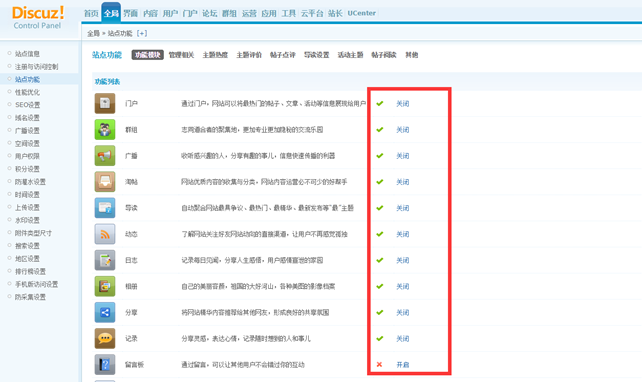This screenshot has height=383, width=643.
Task: Click the green check for 群组
Action: (x=380, y=130)
